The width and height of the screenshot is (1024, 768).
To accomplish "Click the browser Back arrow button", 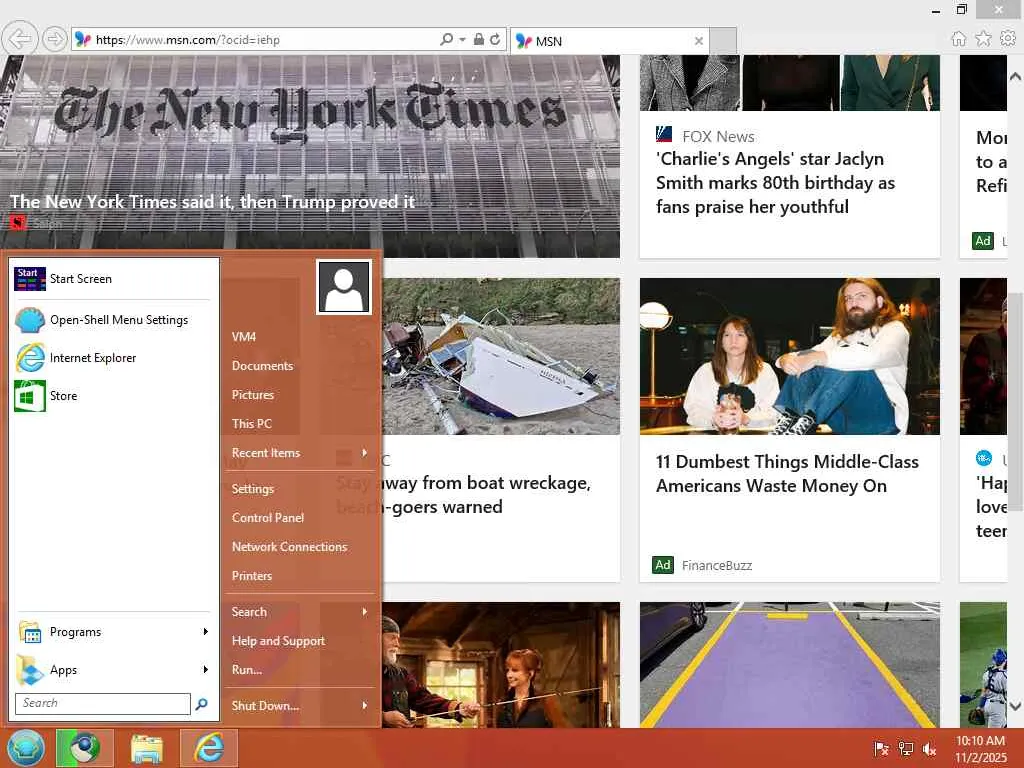I will coord(20,40).
